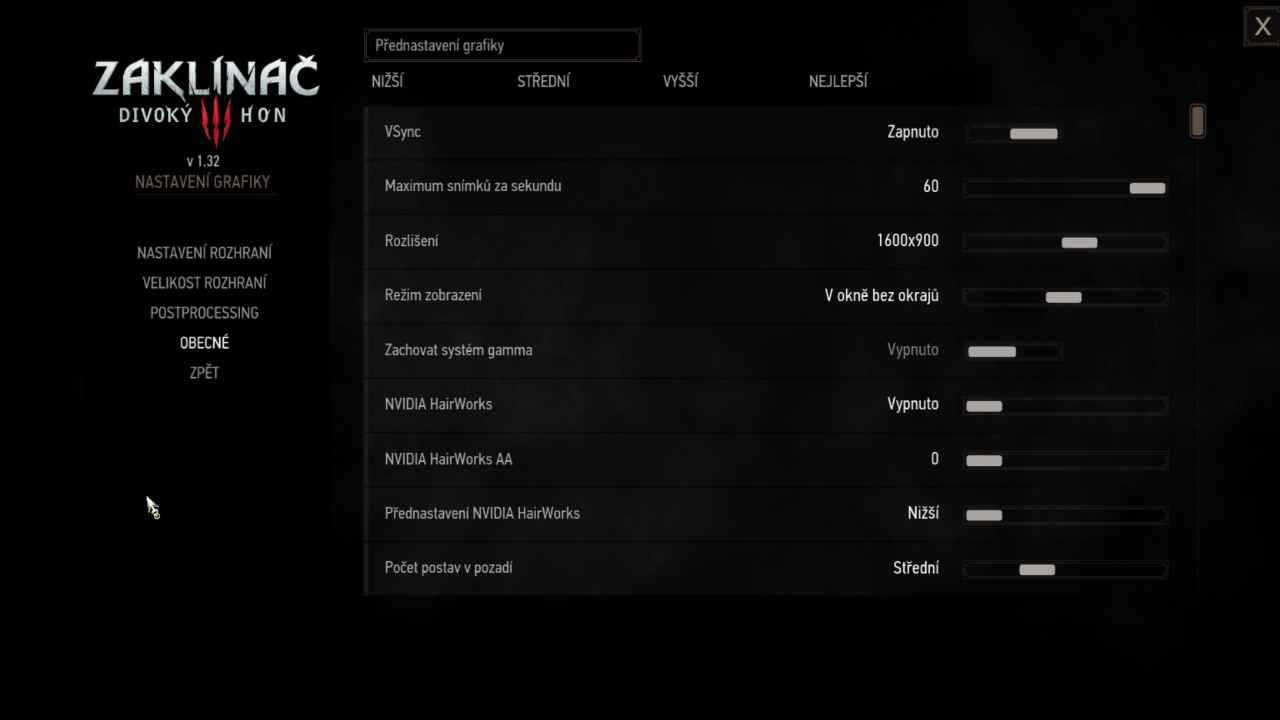Click the settings list scrollbar handle
1280x720 pixels.
click(1197, 121)
